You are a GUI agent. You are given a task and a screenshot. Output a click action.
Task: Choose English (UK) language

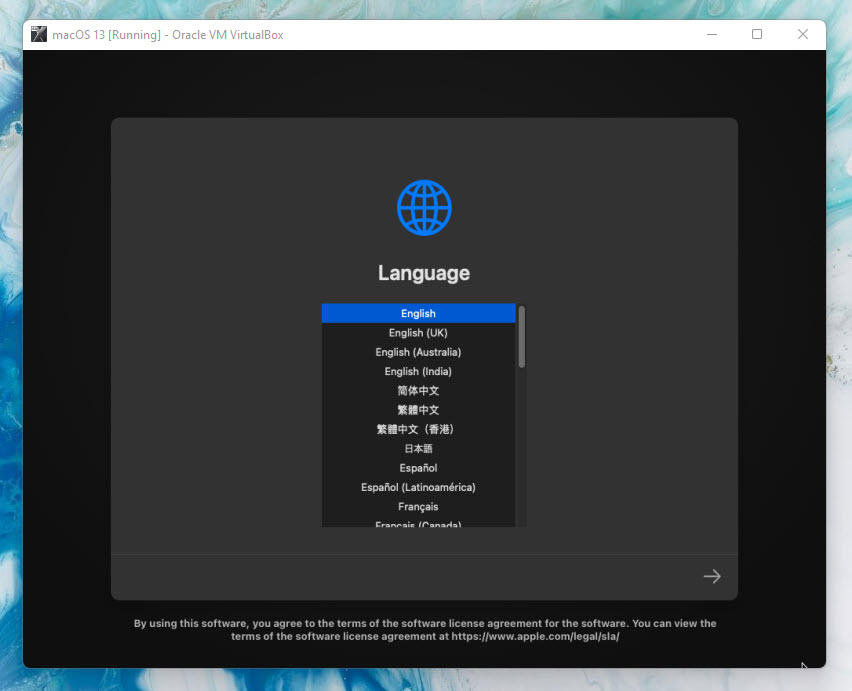418,333
